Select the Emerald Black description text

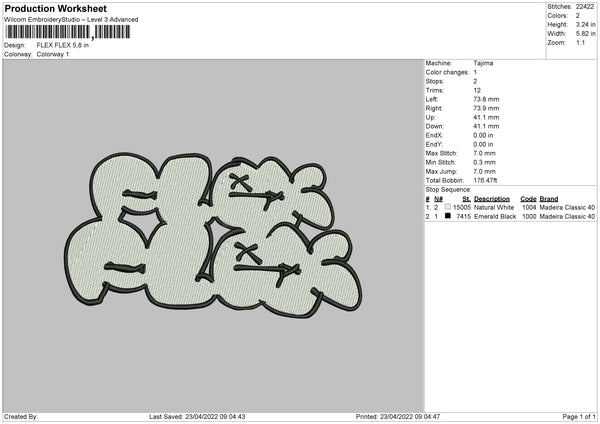coord(495,217)
